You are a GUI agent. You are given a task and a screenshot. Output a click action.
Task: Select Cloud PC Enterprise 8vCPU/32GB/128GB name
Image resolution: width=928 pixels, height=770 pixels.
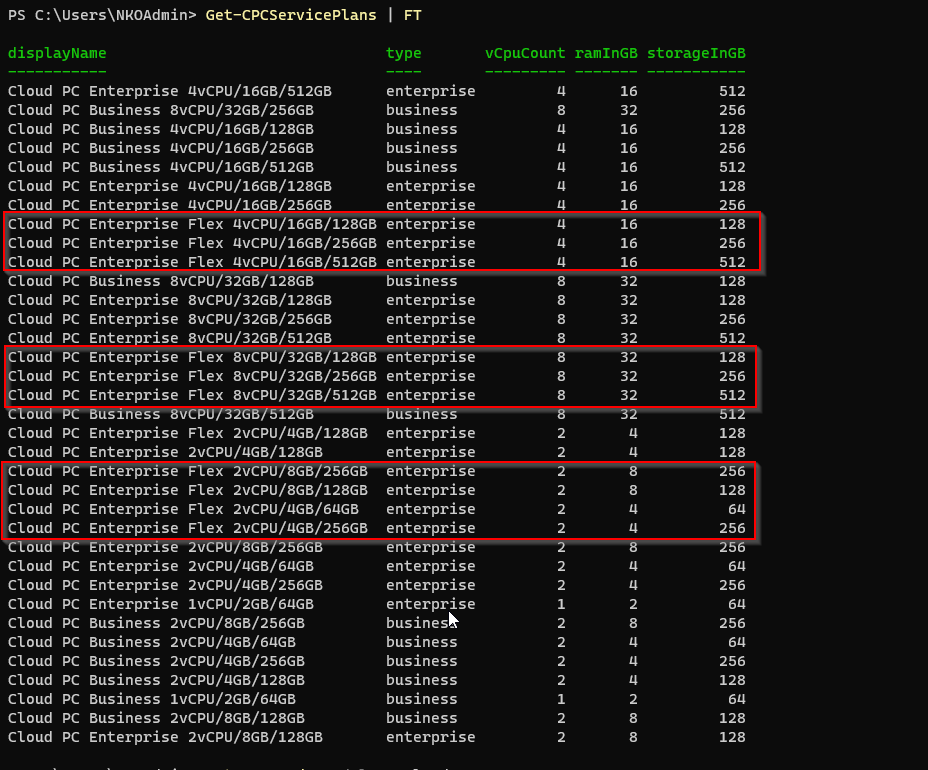[169, 300]
